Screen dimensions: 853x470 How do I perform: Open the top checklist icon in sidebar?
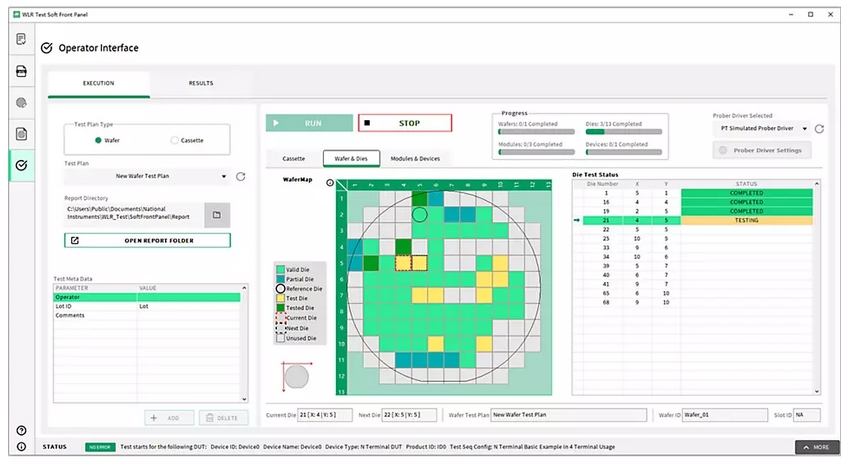click(21, 39)
